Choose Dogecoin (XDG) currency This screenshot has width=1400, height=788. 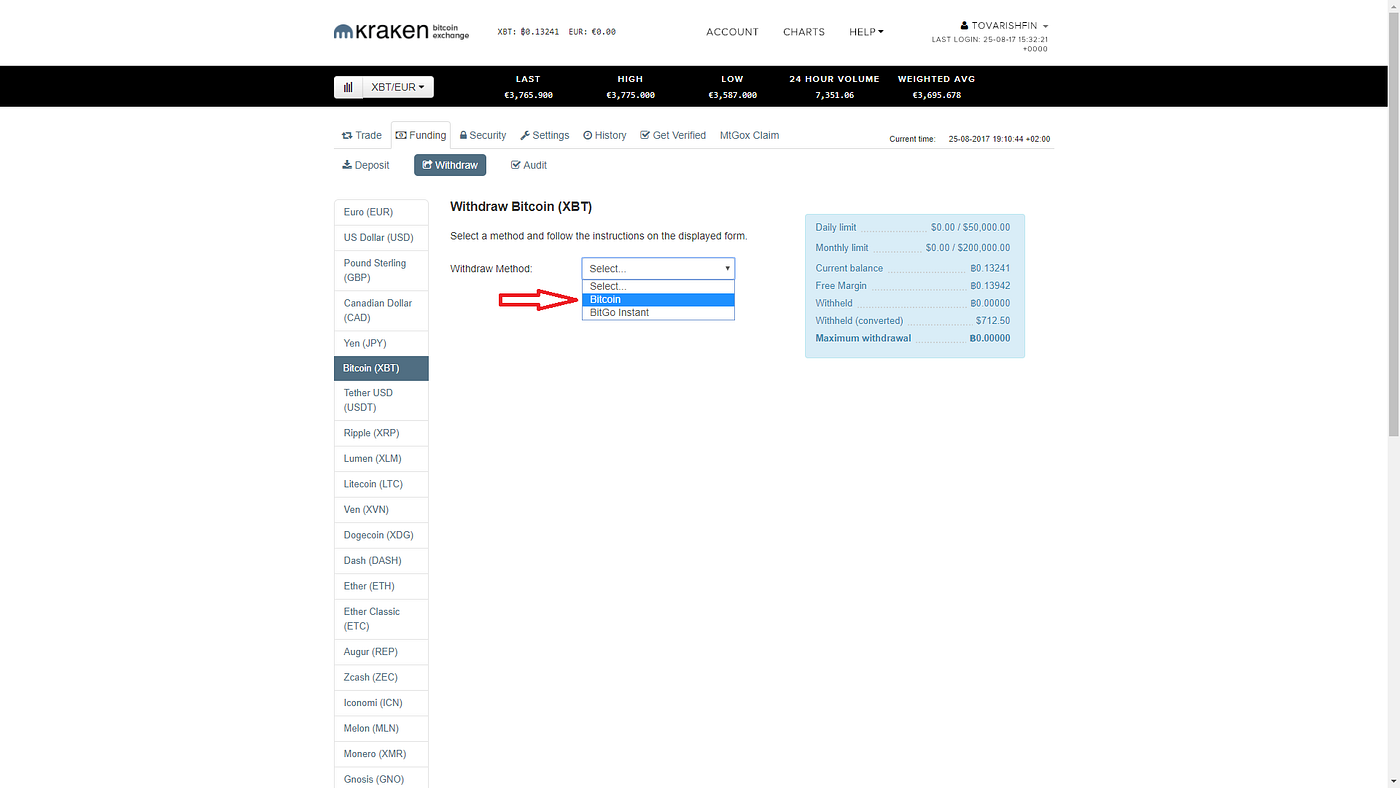(381, 535)
